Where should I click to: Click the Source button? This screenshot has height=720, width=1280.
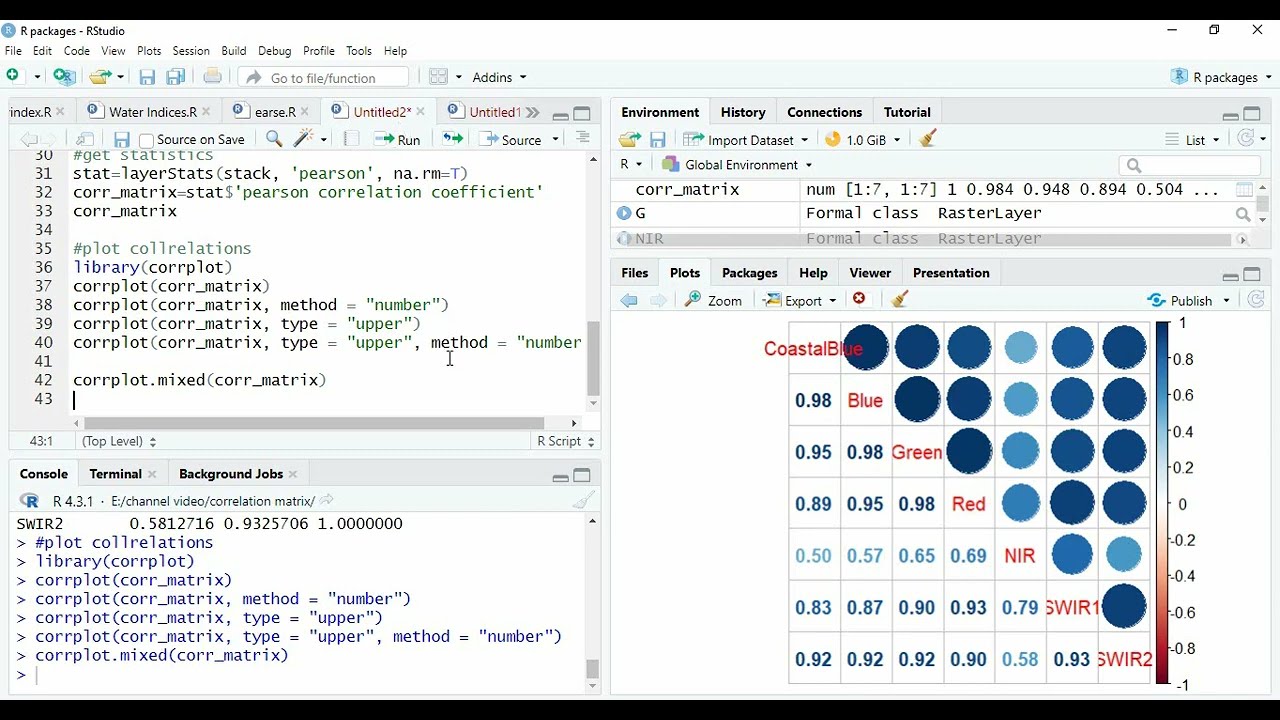coord(511,140)
